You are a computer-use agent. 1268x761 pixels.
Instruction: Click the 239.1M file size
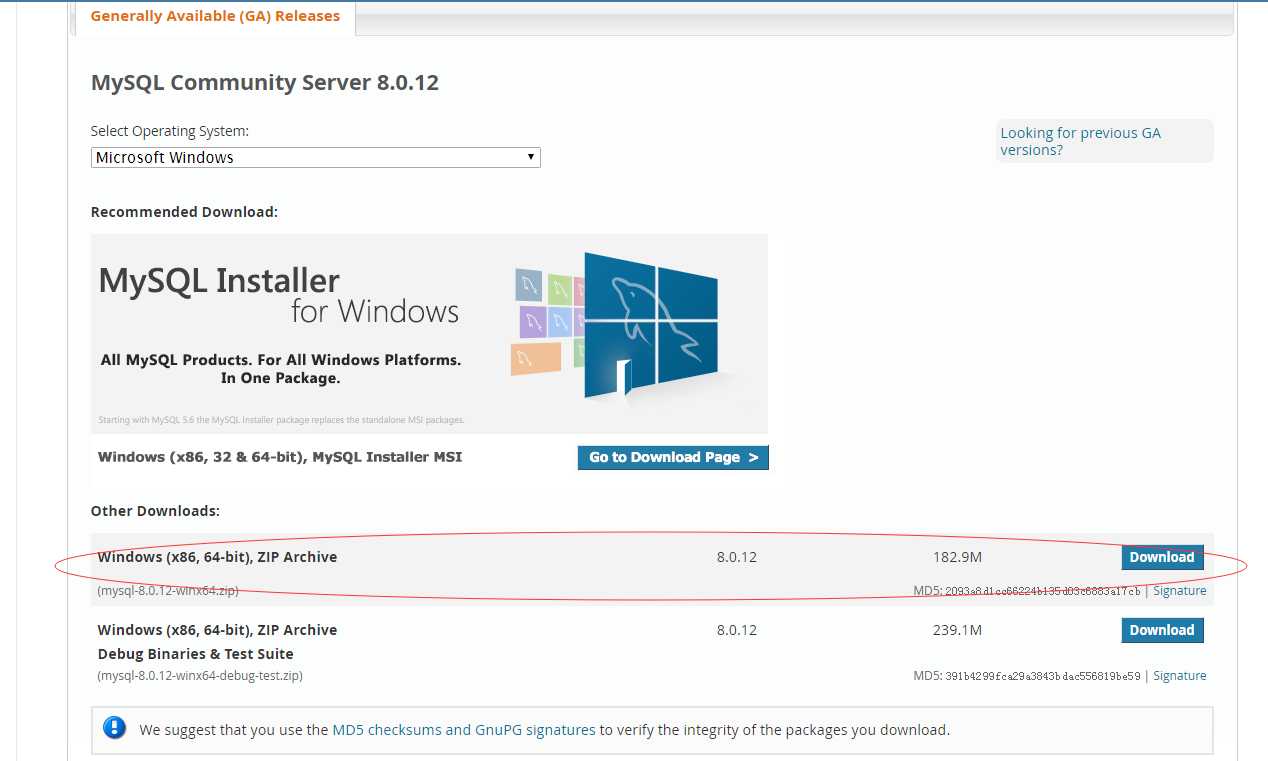[957, 630]
